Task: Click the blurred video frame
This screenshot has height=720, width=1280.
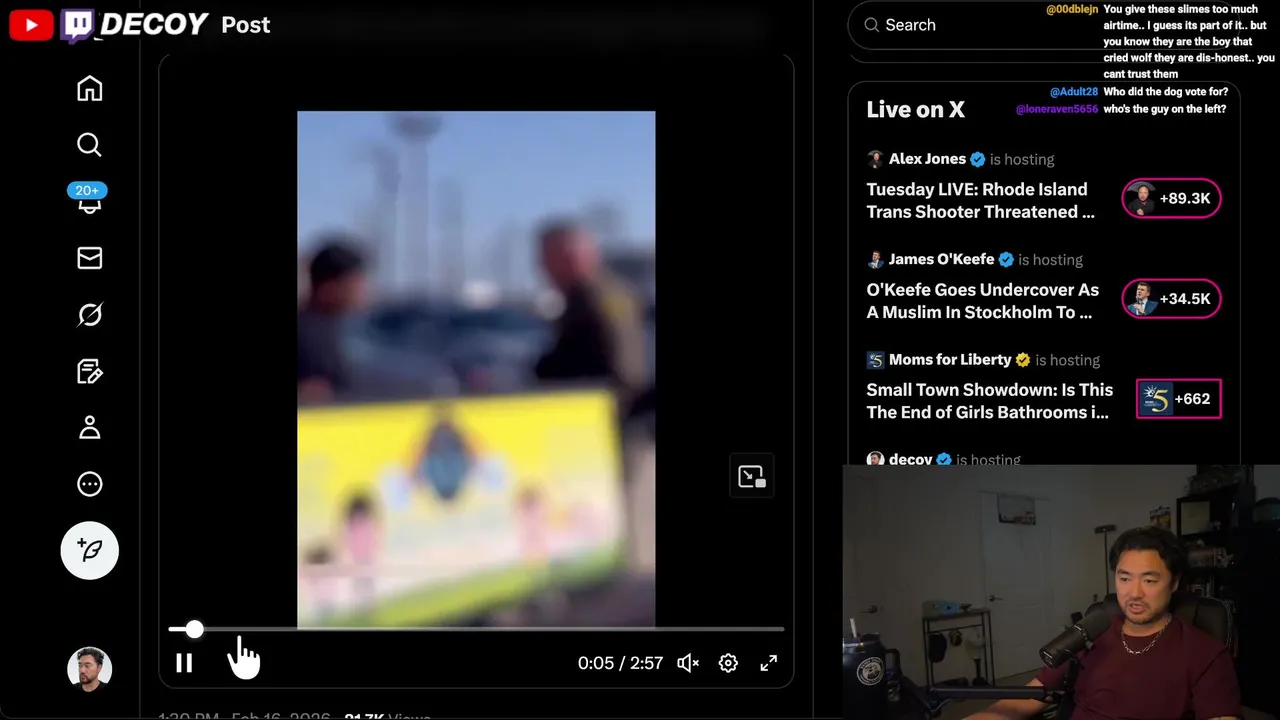Action: coord(476,368)
